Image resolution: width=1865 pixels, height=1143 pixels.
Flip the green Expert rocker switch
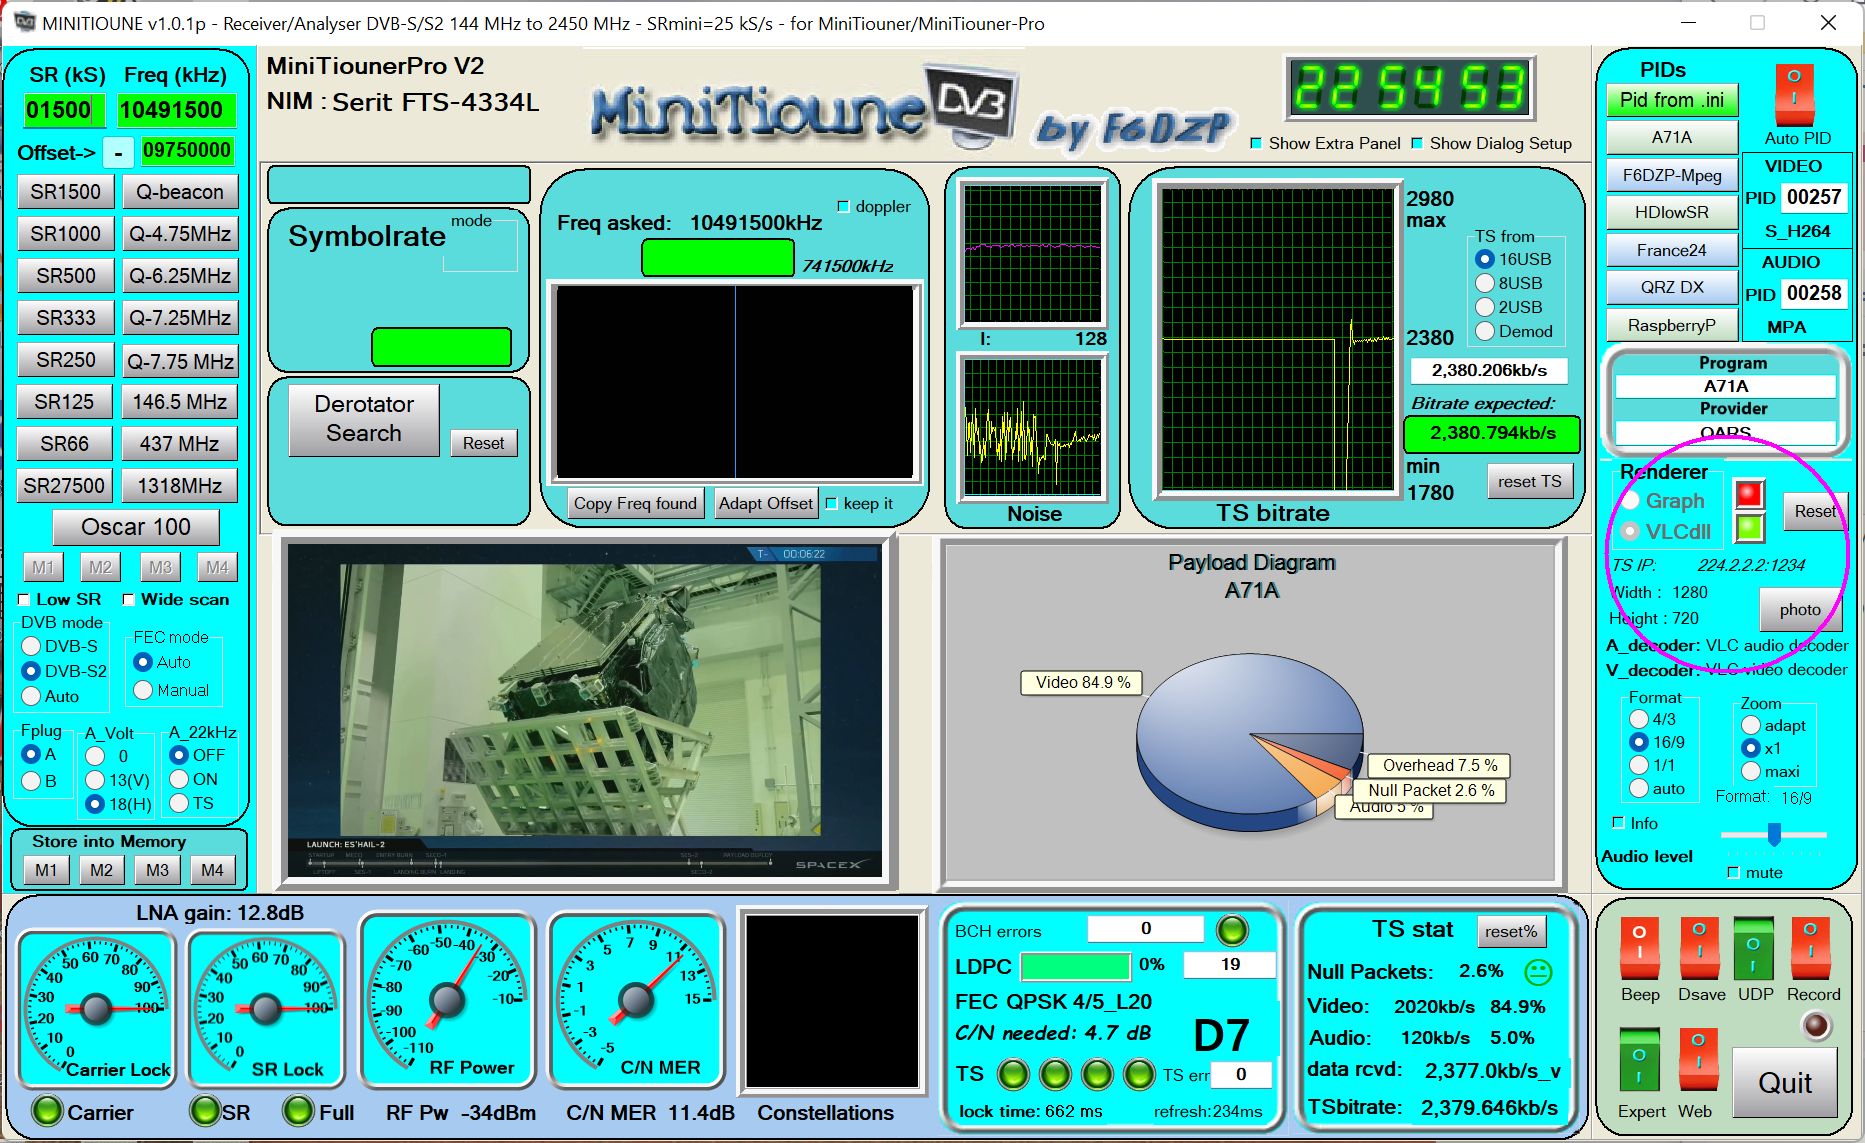[1638, 1061]
